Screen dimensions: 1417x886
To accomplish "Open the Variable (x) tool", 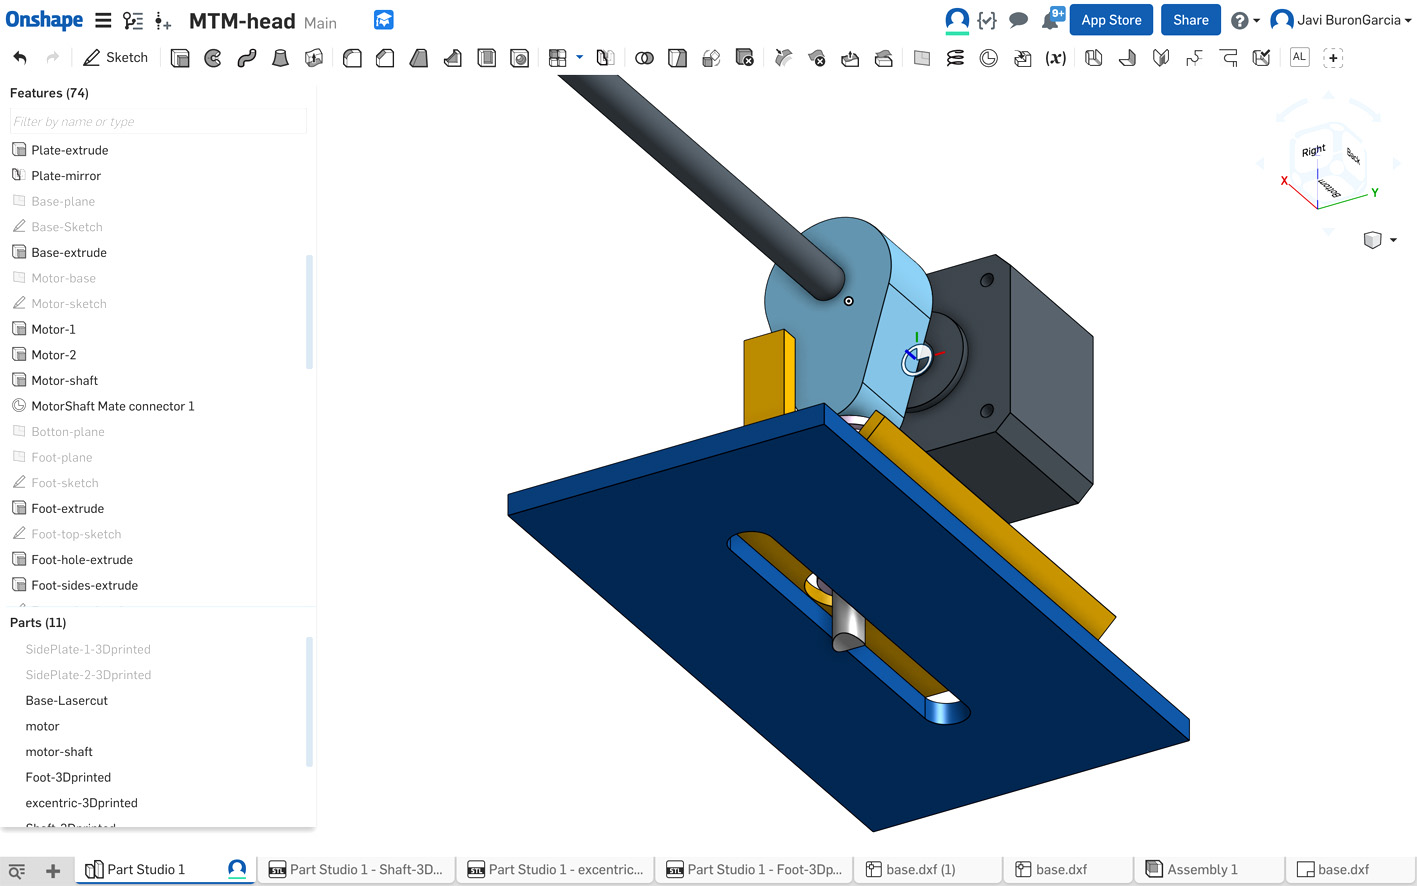I will 1055,58.
